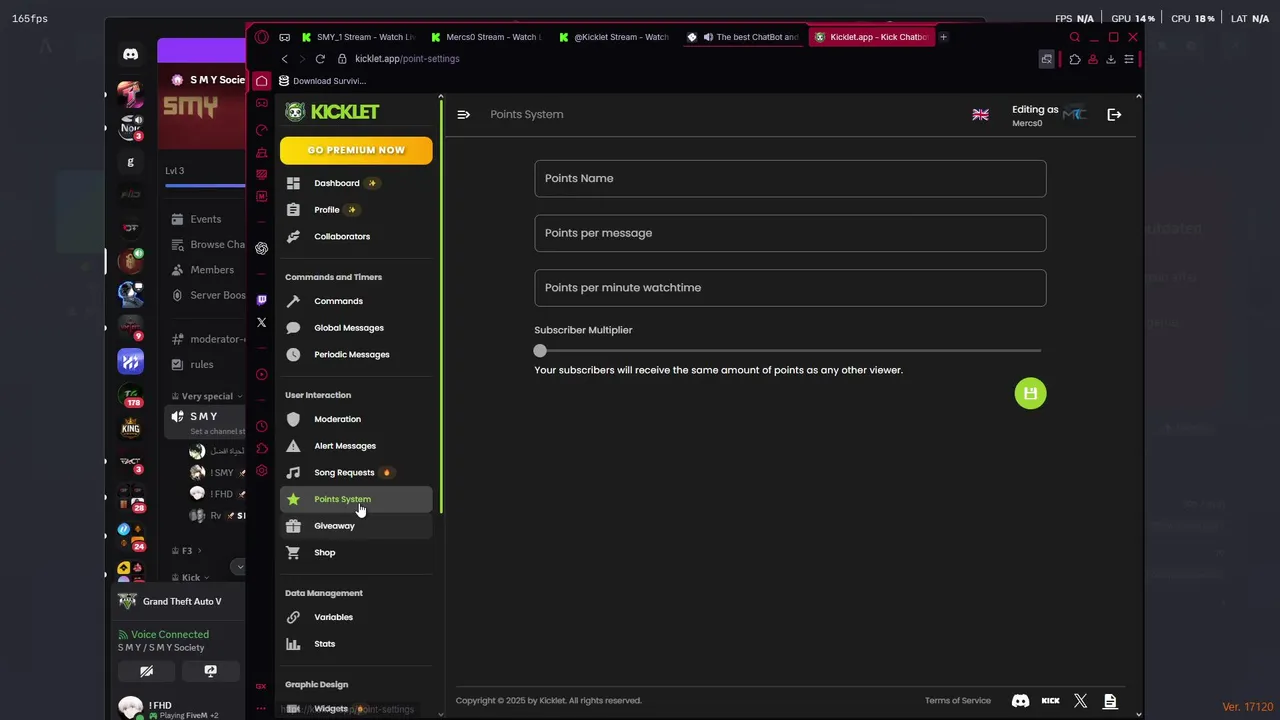This screenshot has width=1280, height=720.
Task: Focus the Points Name field
Action: tap(790, 178)
